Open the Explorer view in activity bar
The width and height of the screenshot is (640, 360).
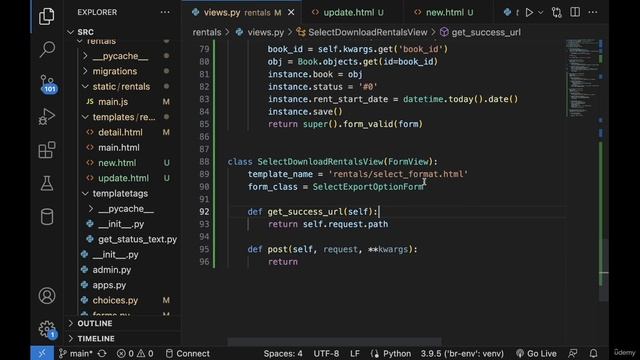tap(47, 16)
